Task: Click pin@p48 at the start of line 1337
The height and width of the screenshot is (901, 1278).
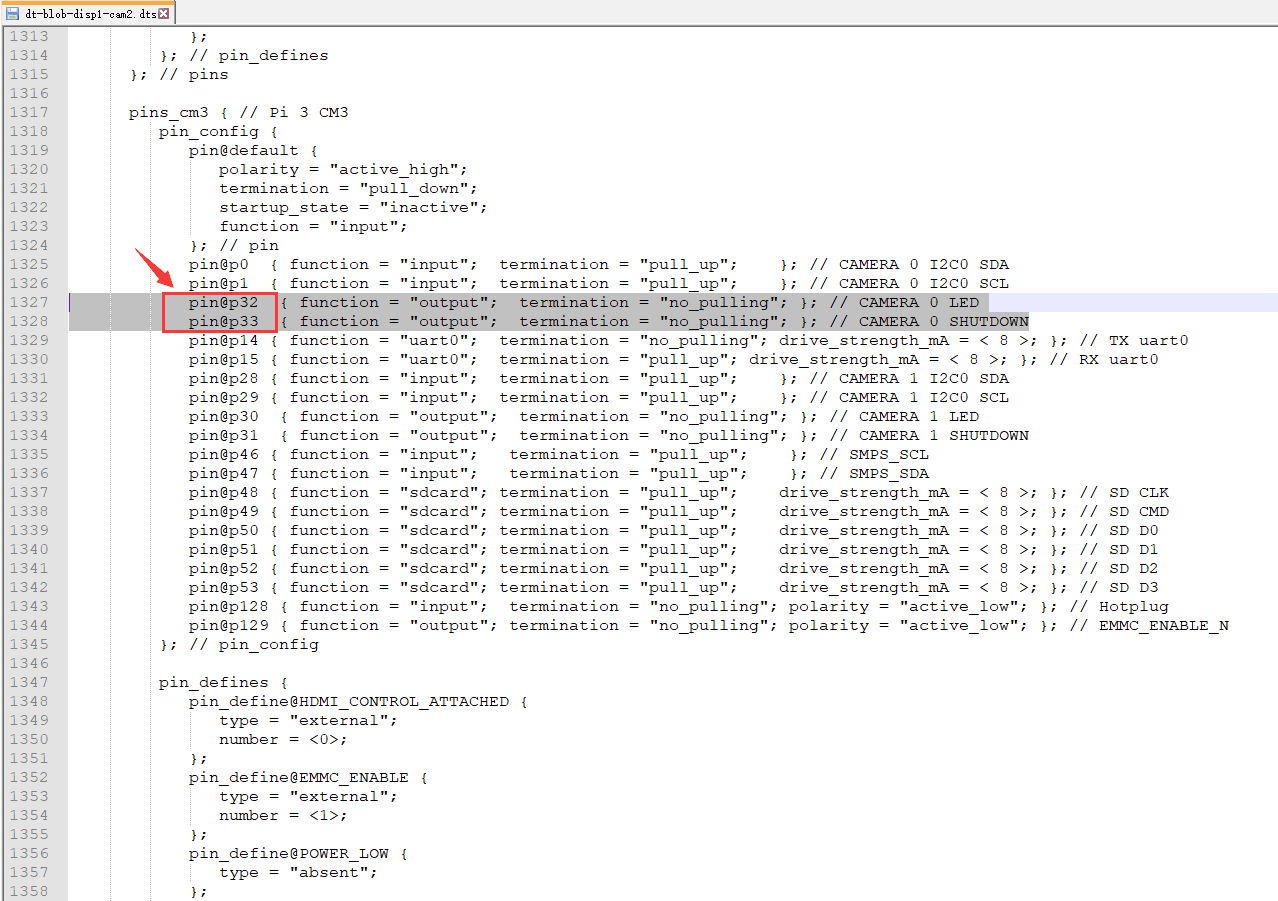Action: coord(223,492)
